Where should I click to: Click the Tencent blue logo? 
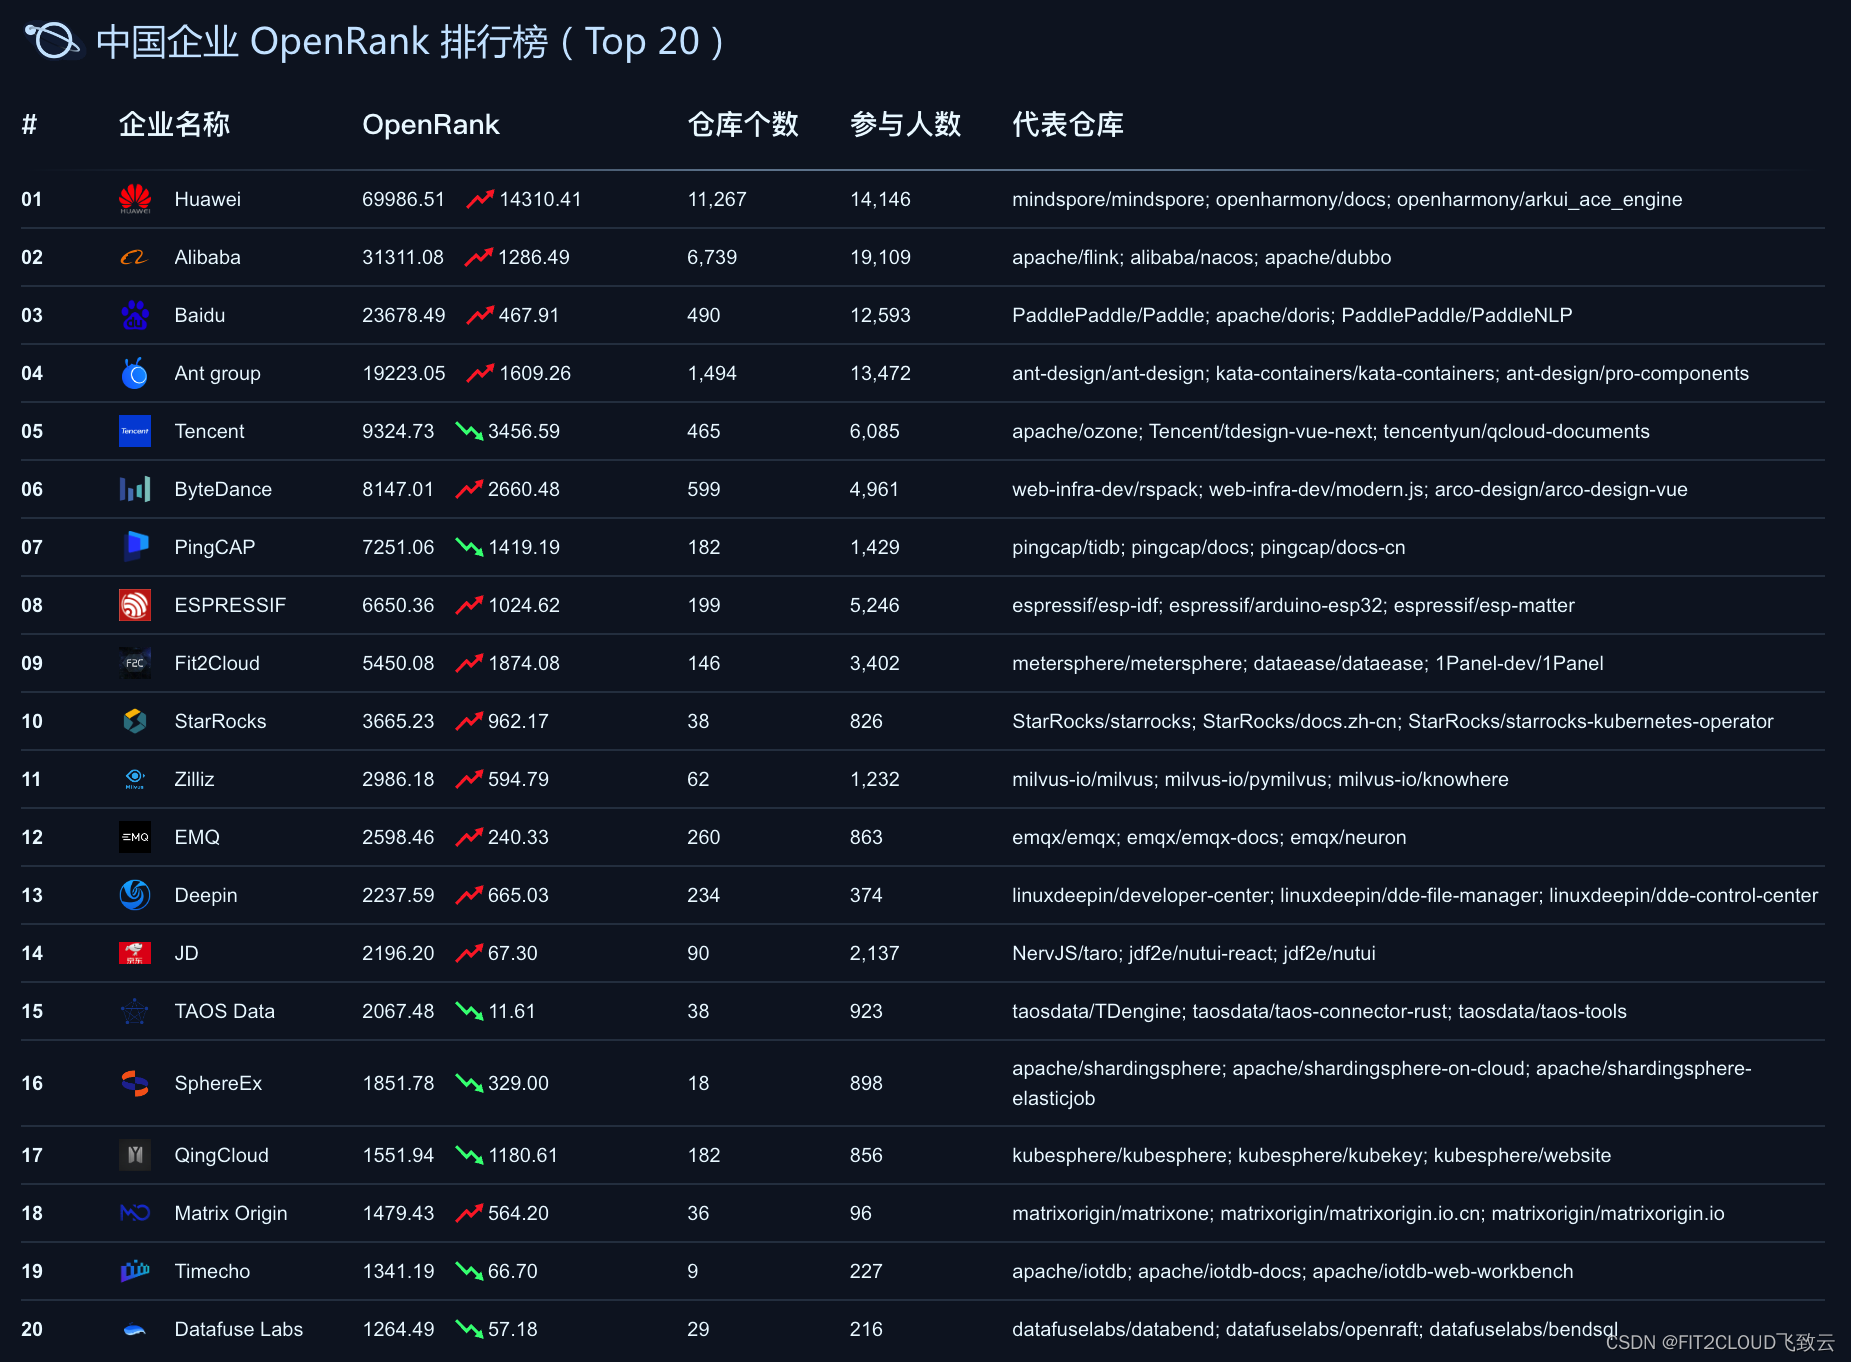pyautogui.click(x=135, y=431)
